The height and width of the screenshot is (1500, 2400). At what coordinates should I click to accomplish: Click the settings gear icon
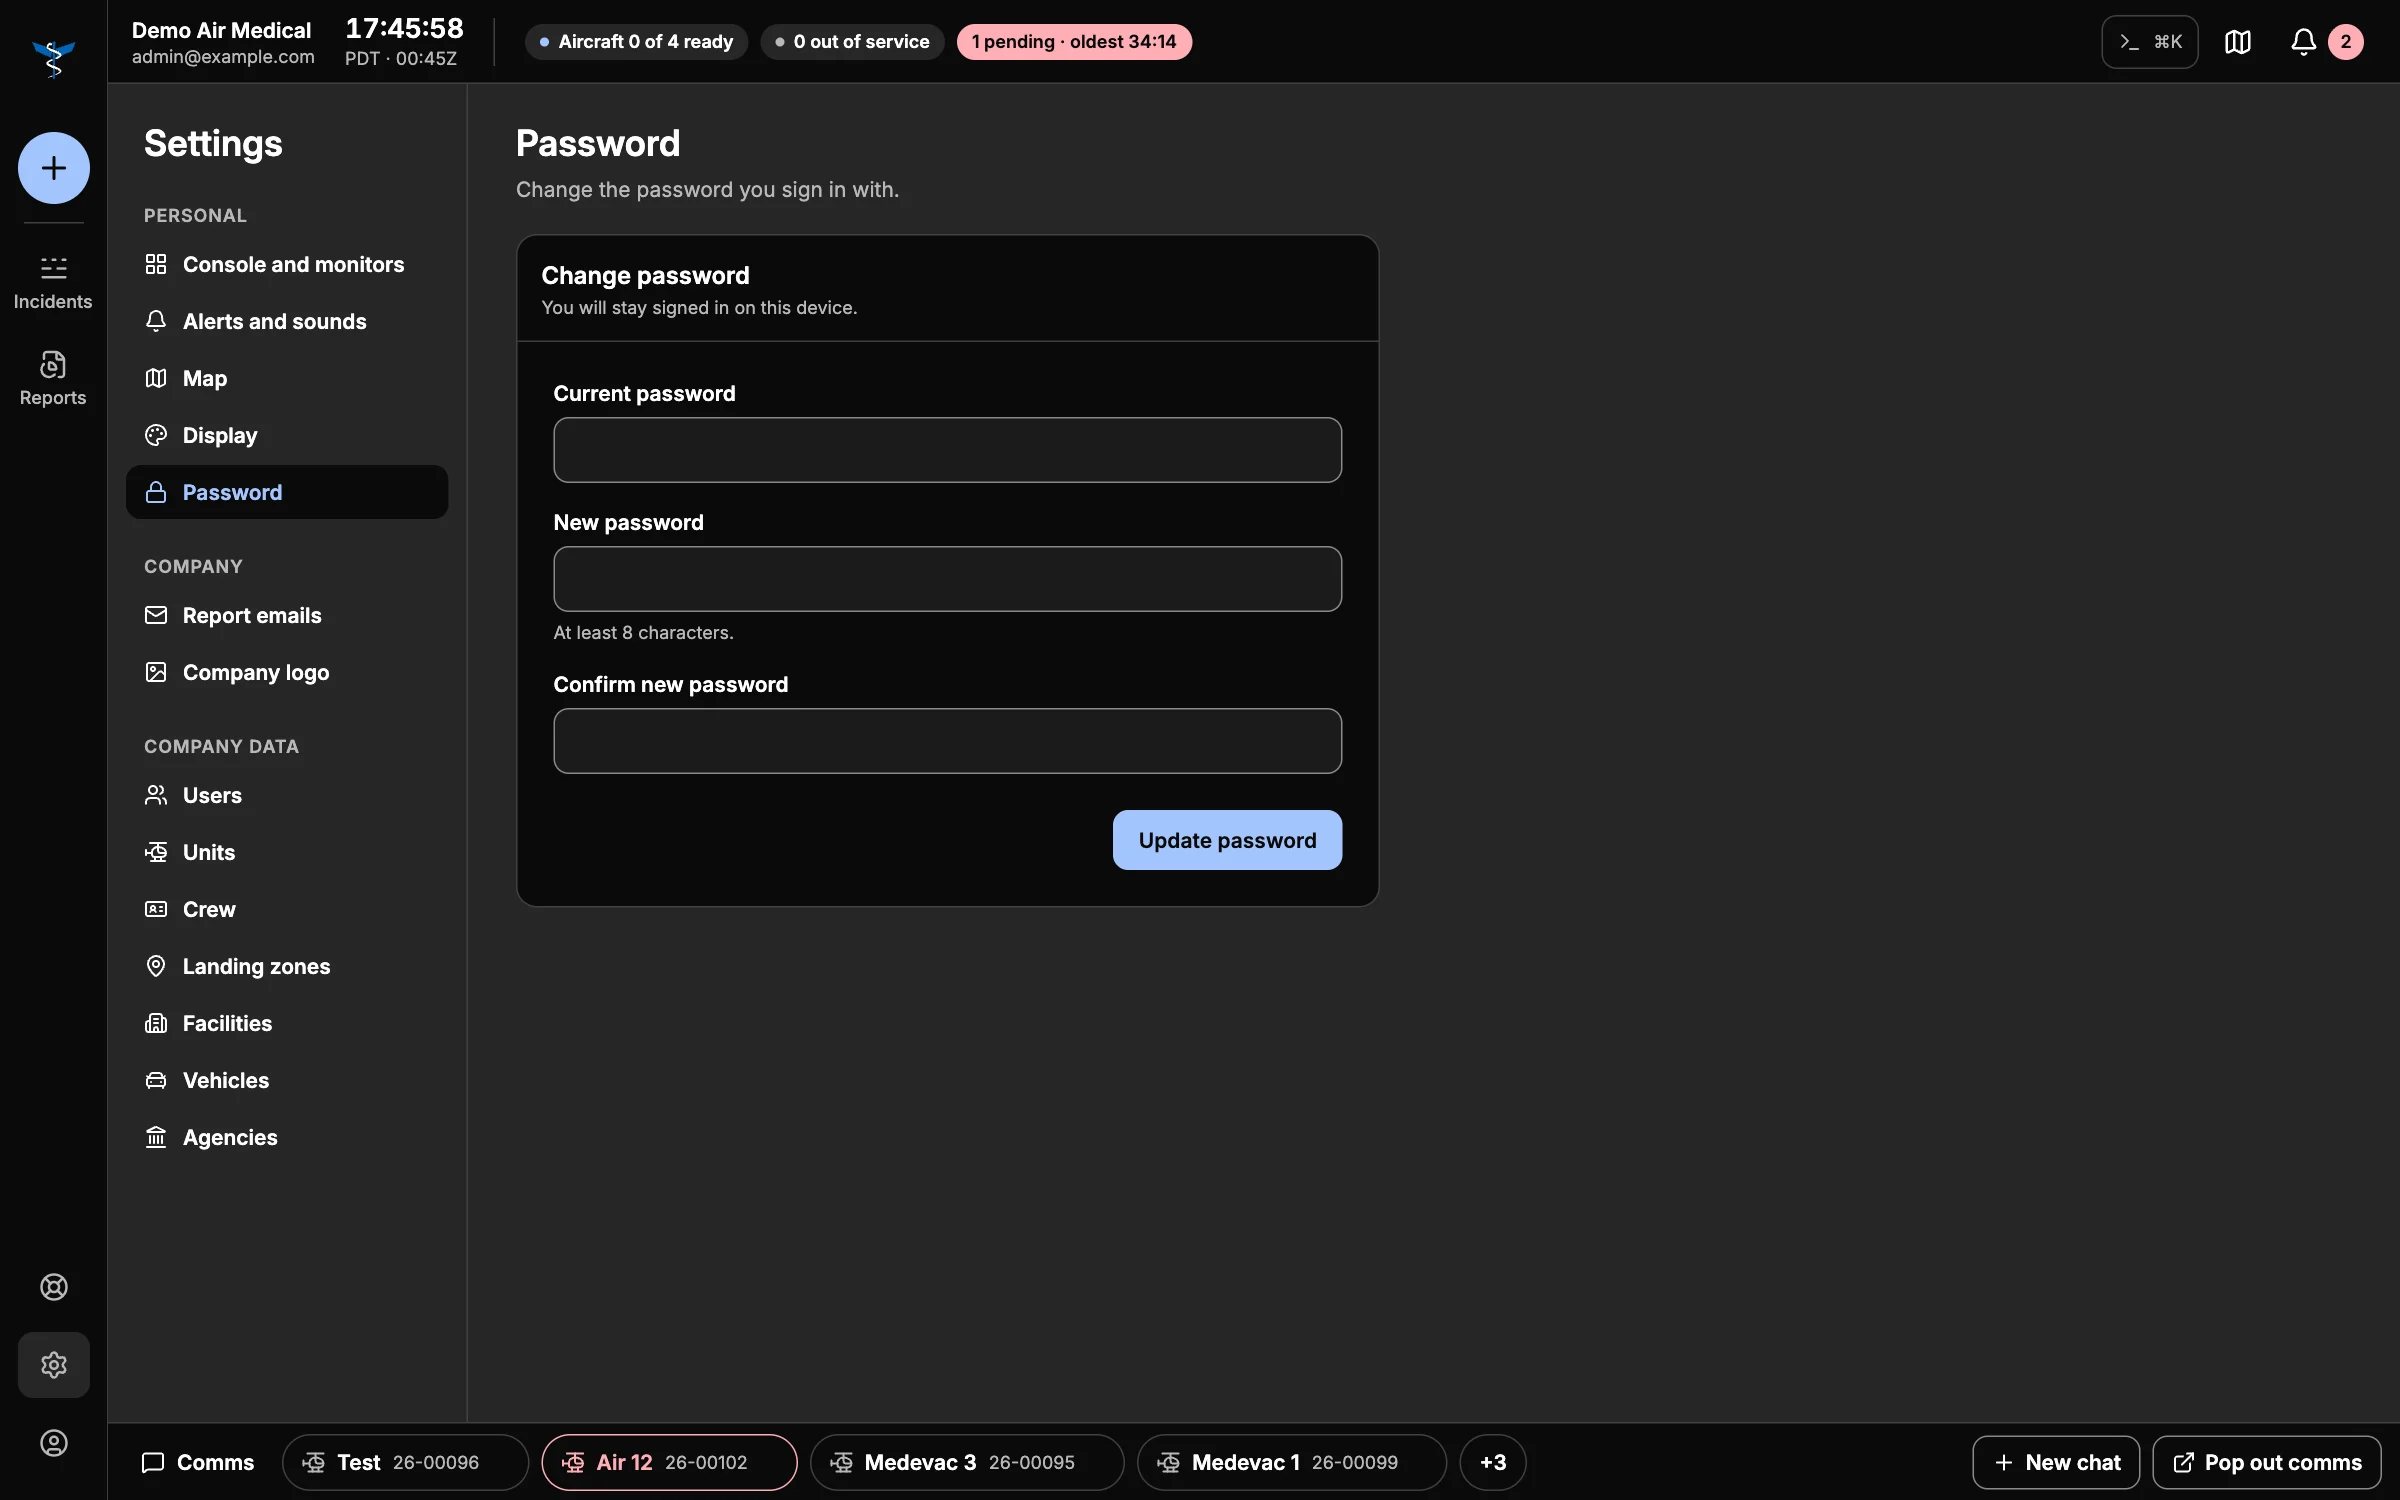tap(54, 1365)
